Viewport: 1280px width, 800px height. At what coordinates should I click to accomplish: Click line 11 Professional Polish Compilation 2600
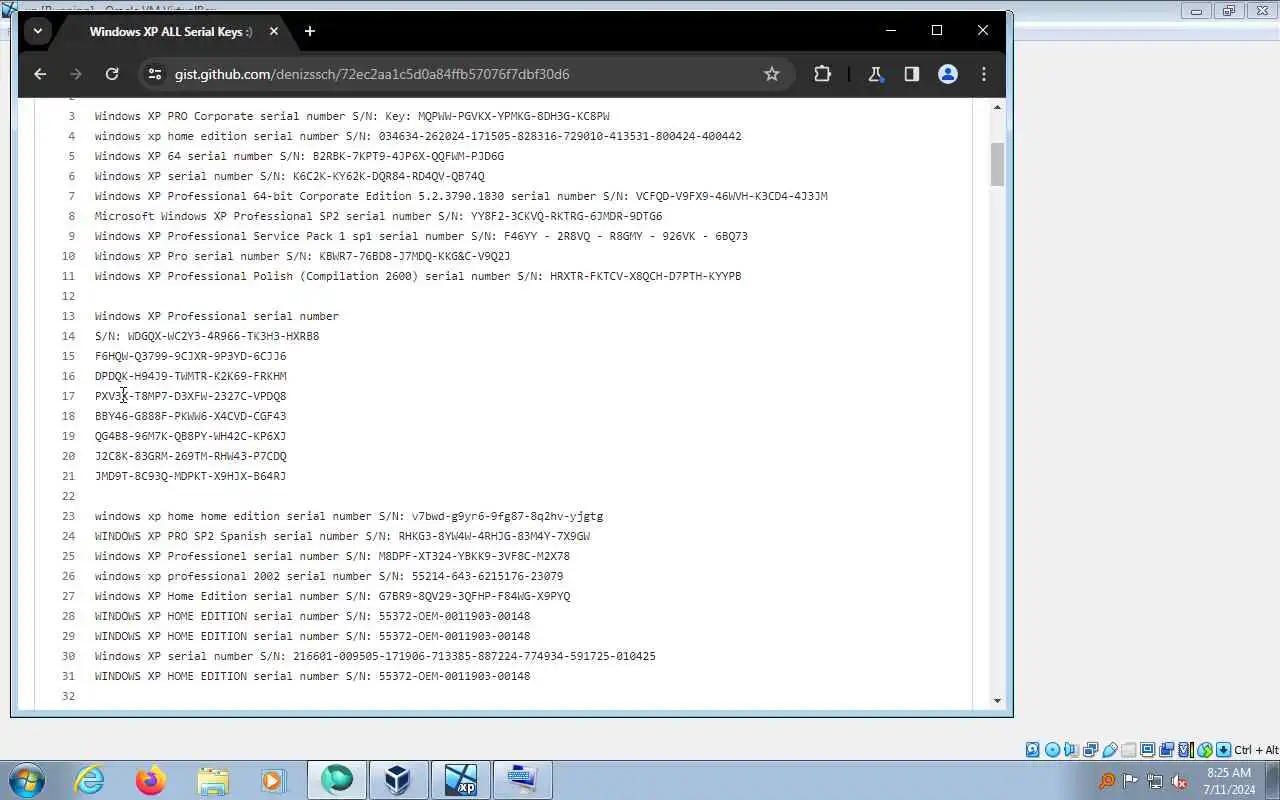[x=418, y=276]
